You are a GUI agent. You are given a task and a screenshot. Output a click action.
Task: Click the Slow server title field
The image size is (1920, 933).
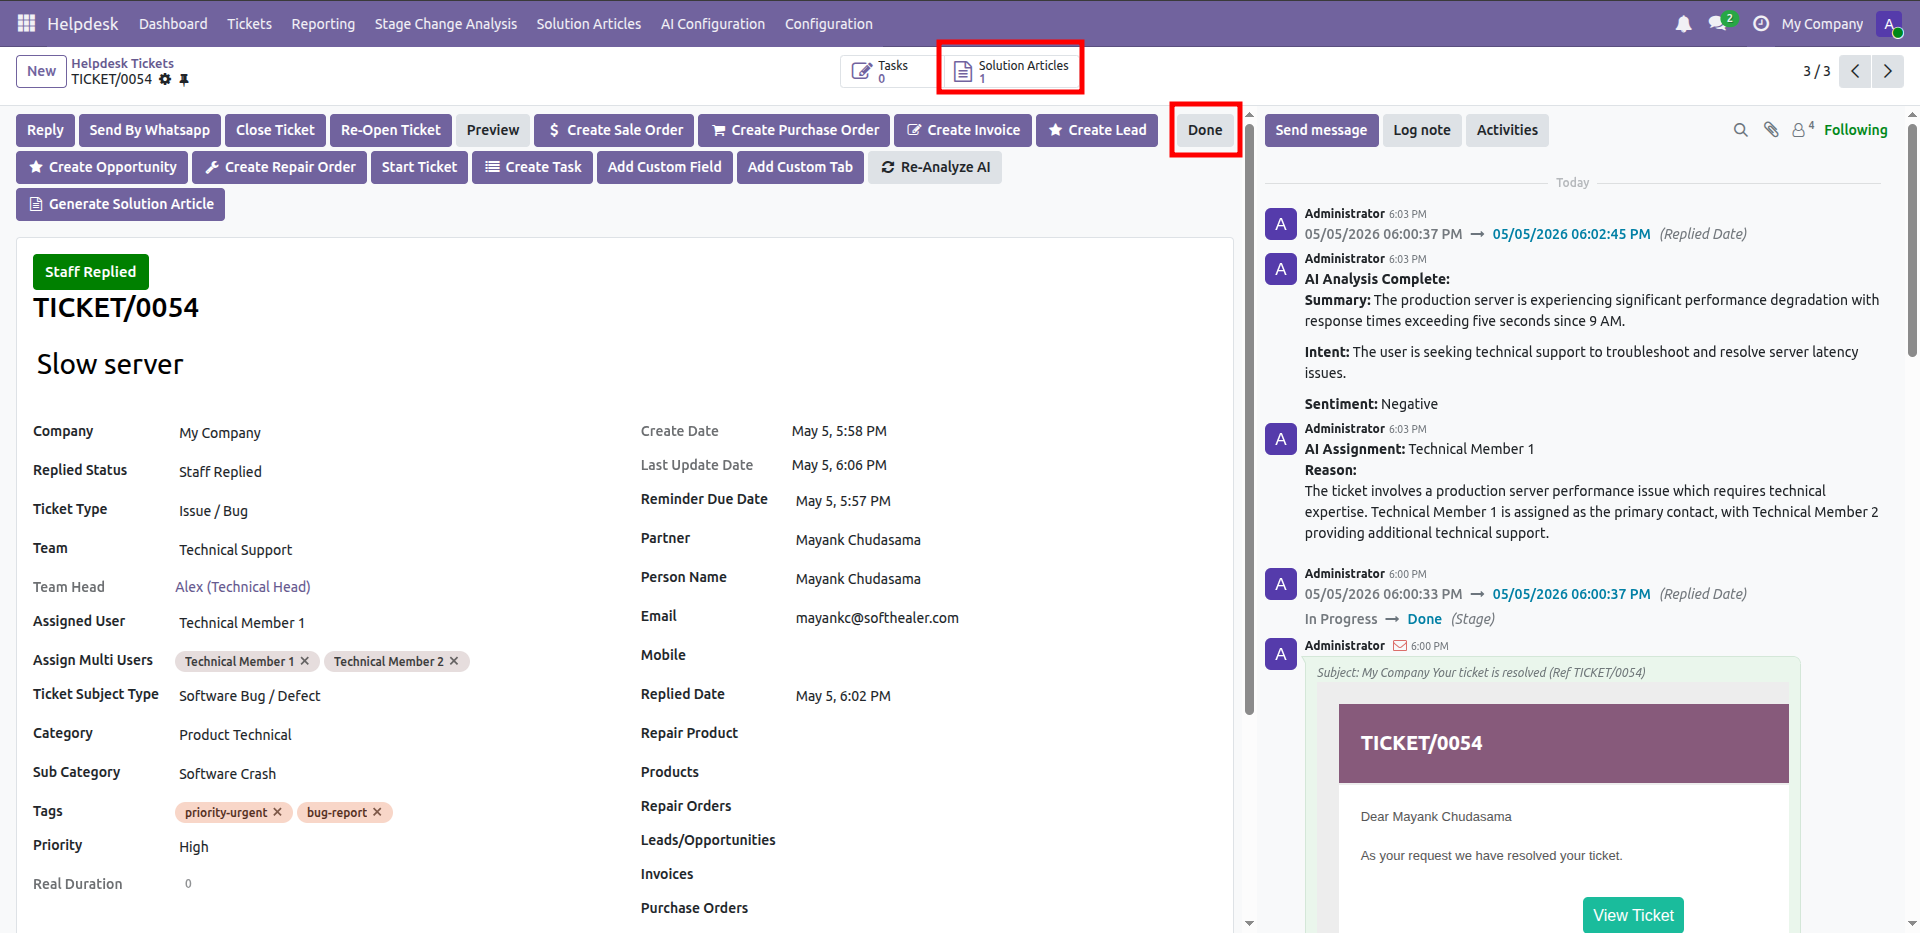point(110,364)
